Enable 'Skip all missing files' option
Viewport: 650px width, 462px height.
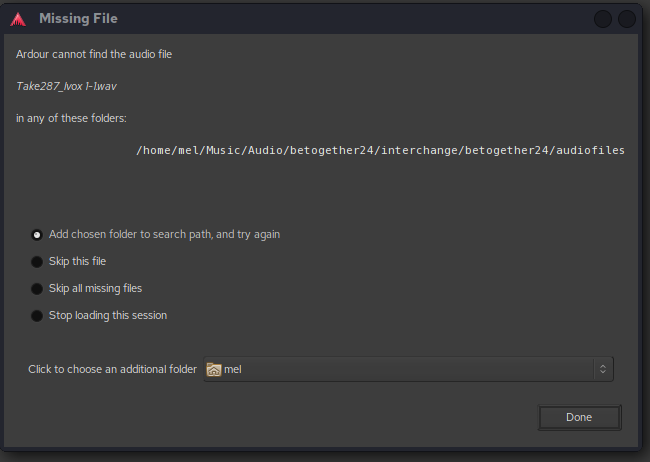point(37,289)
